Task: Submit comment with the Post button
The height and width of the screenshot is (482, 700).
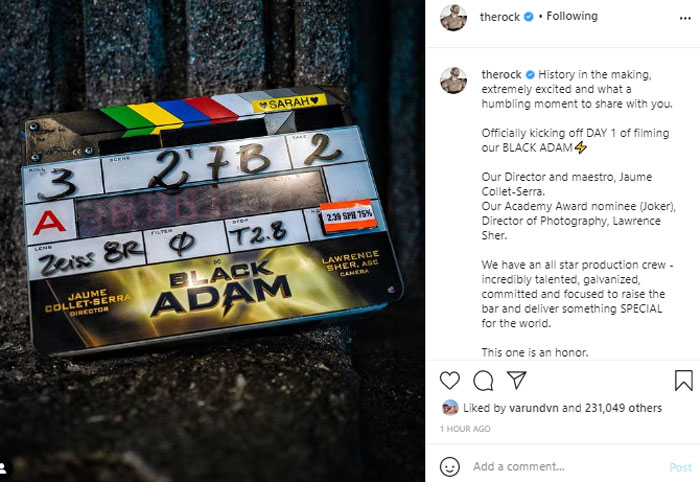Action: 680,467
